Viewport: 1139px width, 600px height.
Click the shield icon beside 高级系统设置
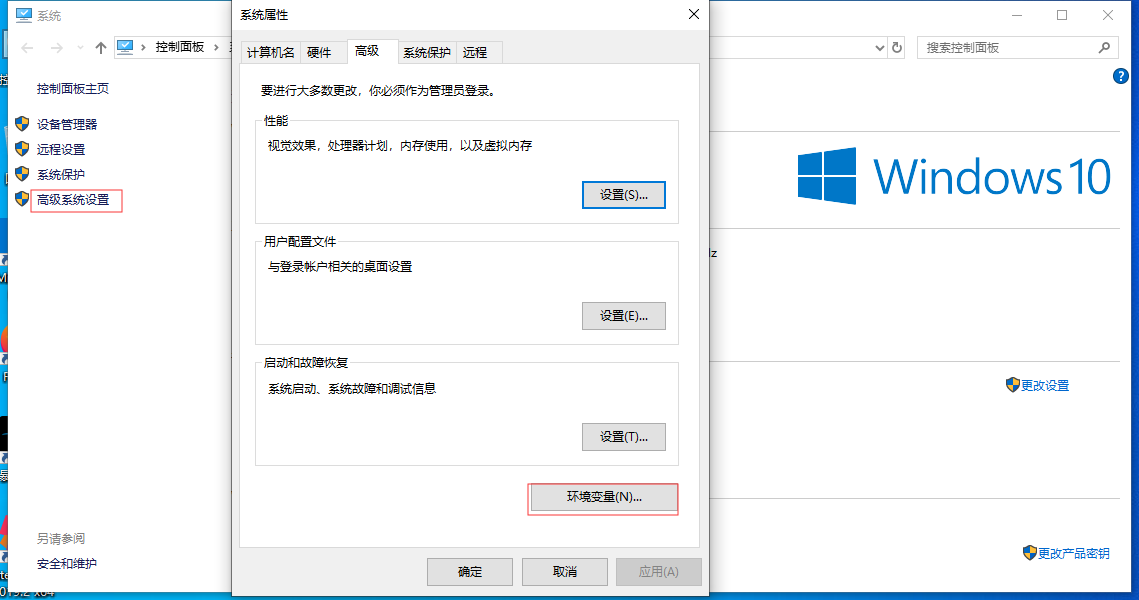tap(23, 198)
